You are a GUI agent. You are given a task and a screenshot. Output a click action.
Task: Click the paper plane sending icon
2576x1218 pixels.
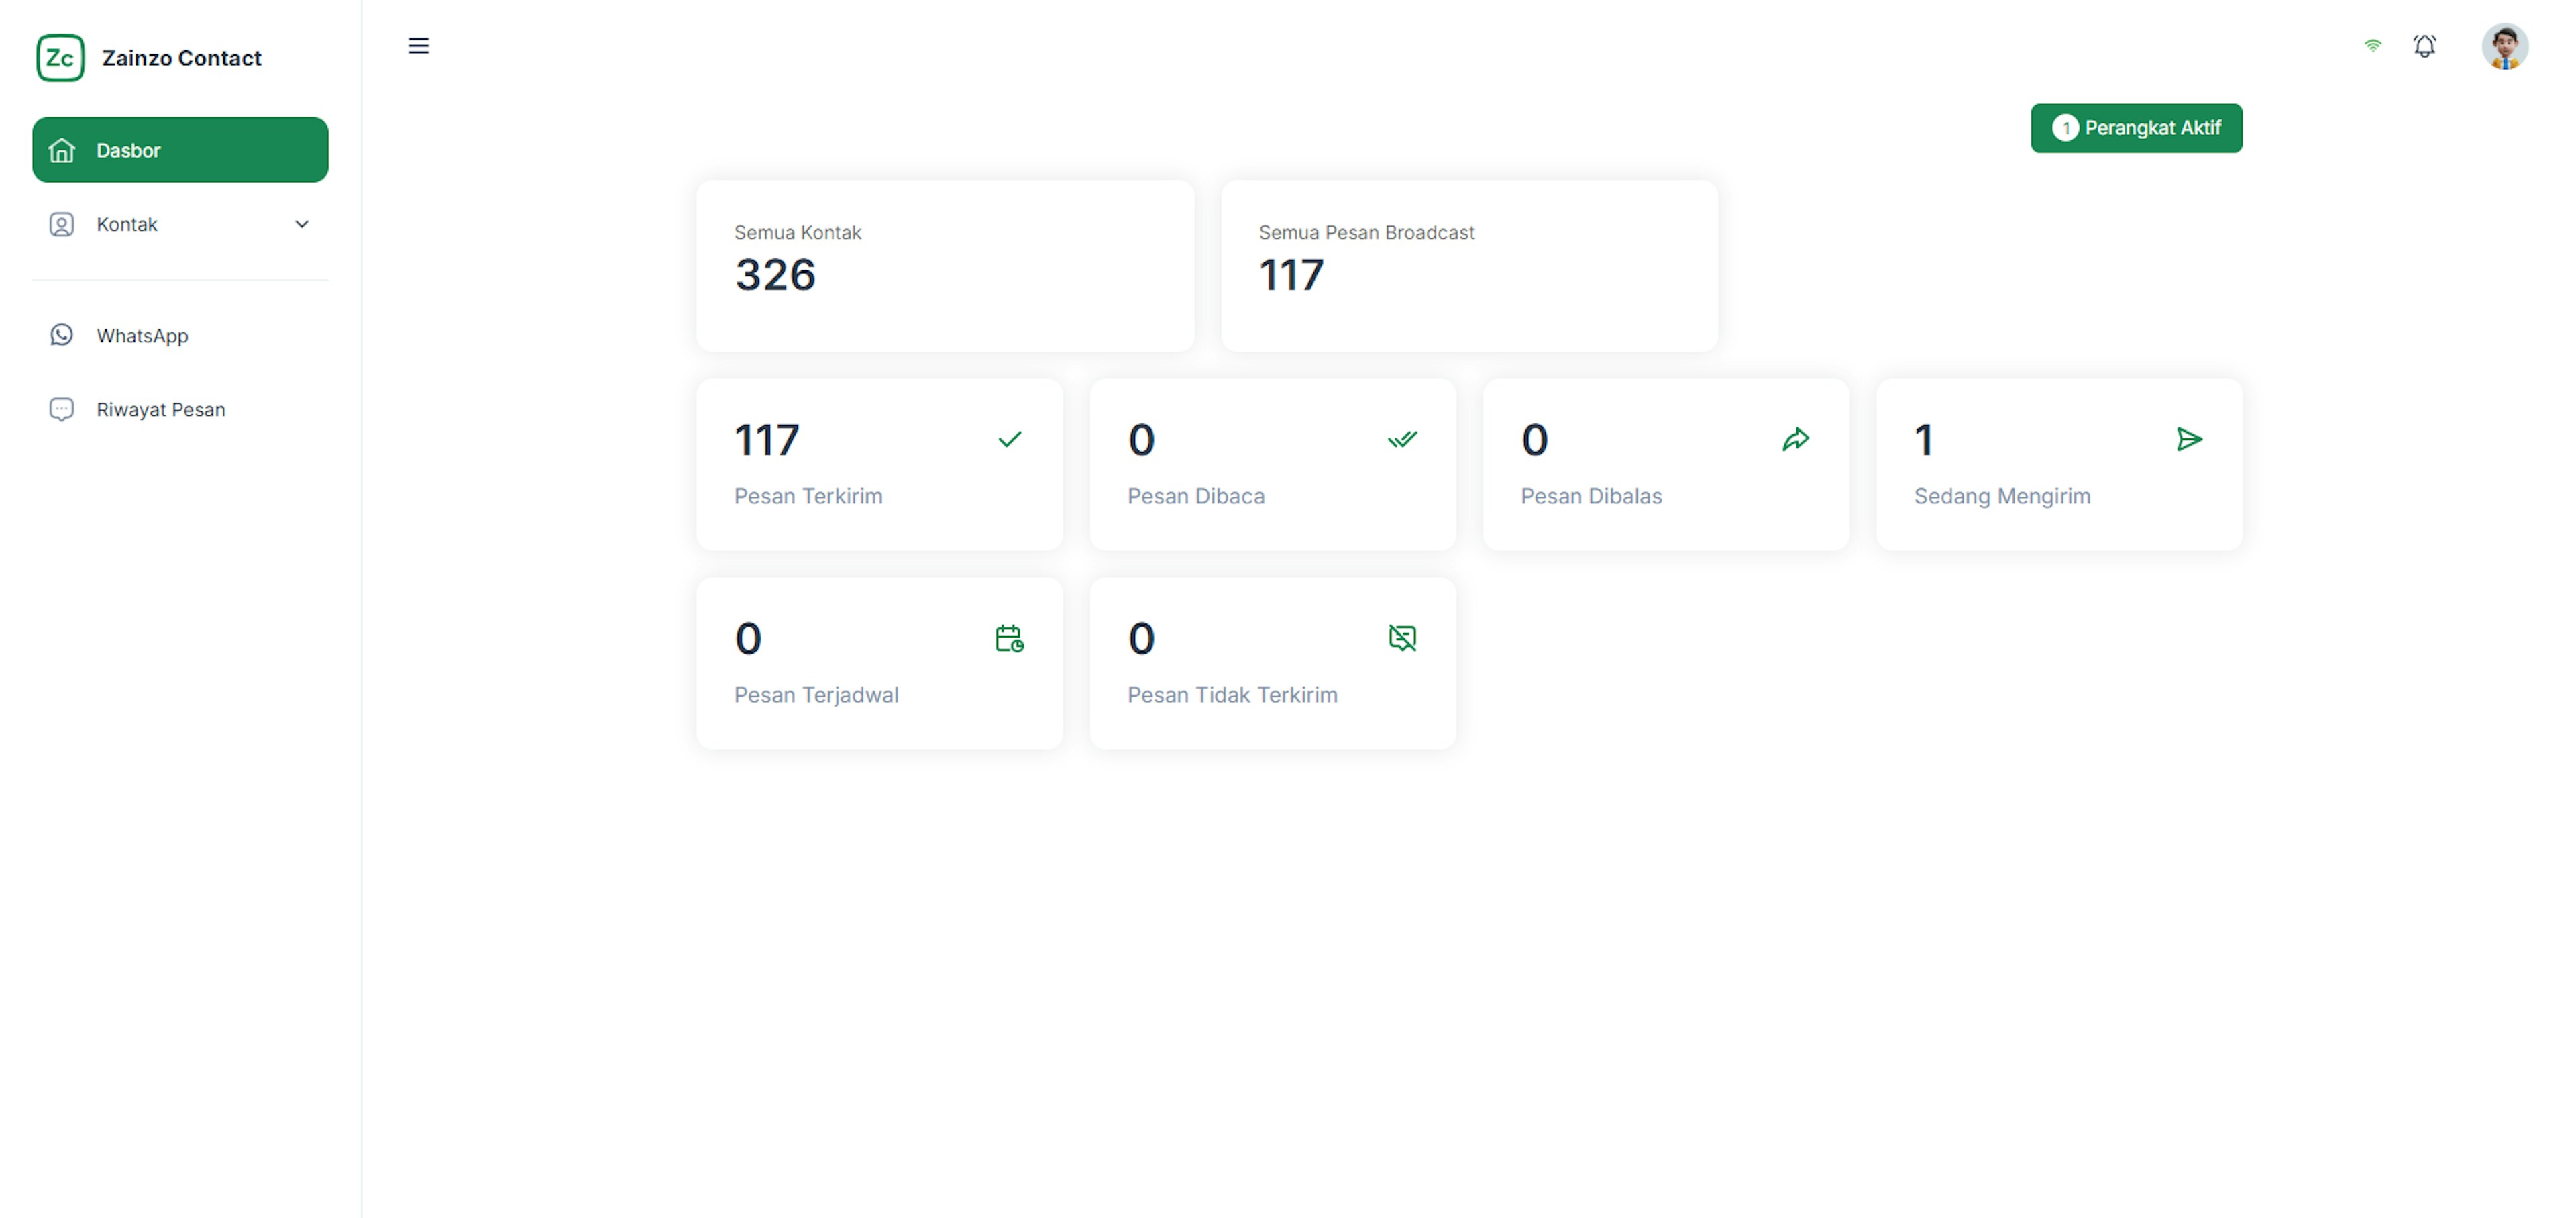pos(2189,439)
